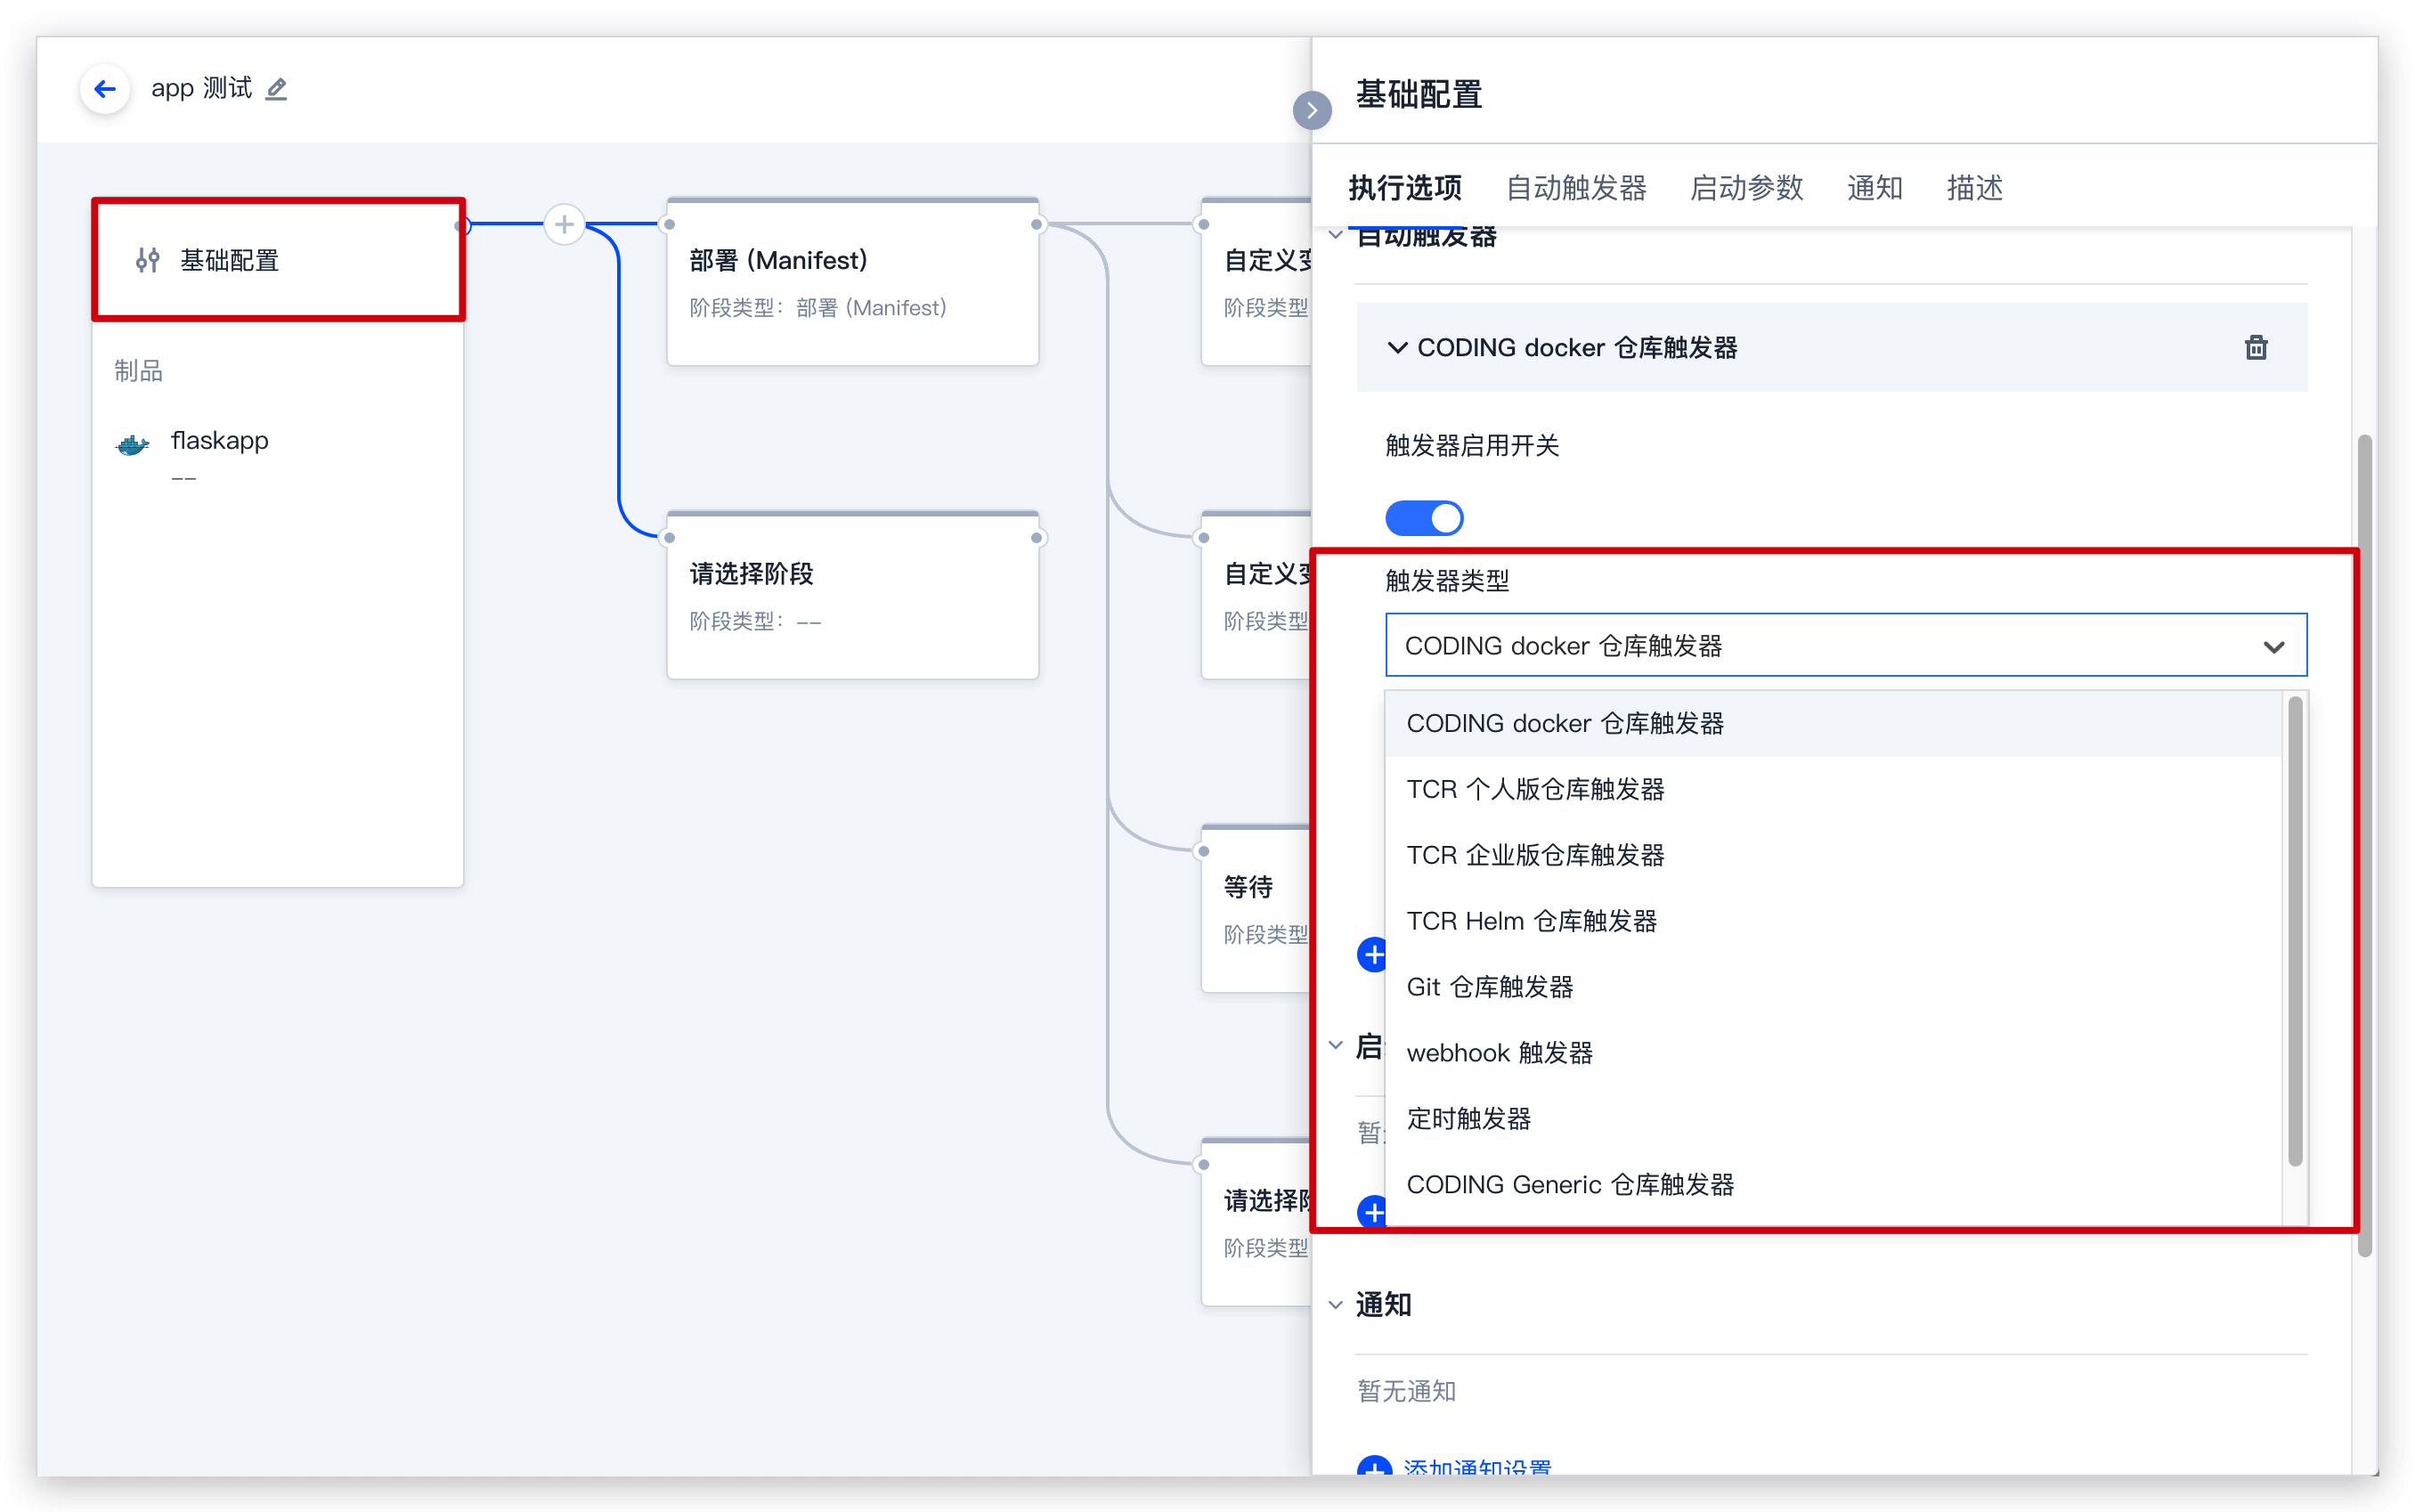Collapse the CODING docker 仓库触发器 header
Screen dimensions: 2415x1512
tap(1831, 347)
